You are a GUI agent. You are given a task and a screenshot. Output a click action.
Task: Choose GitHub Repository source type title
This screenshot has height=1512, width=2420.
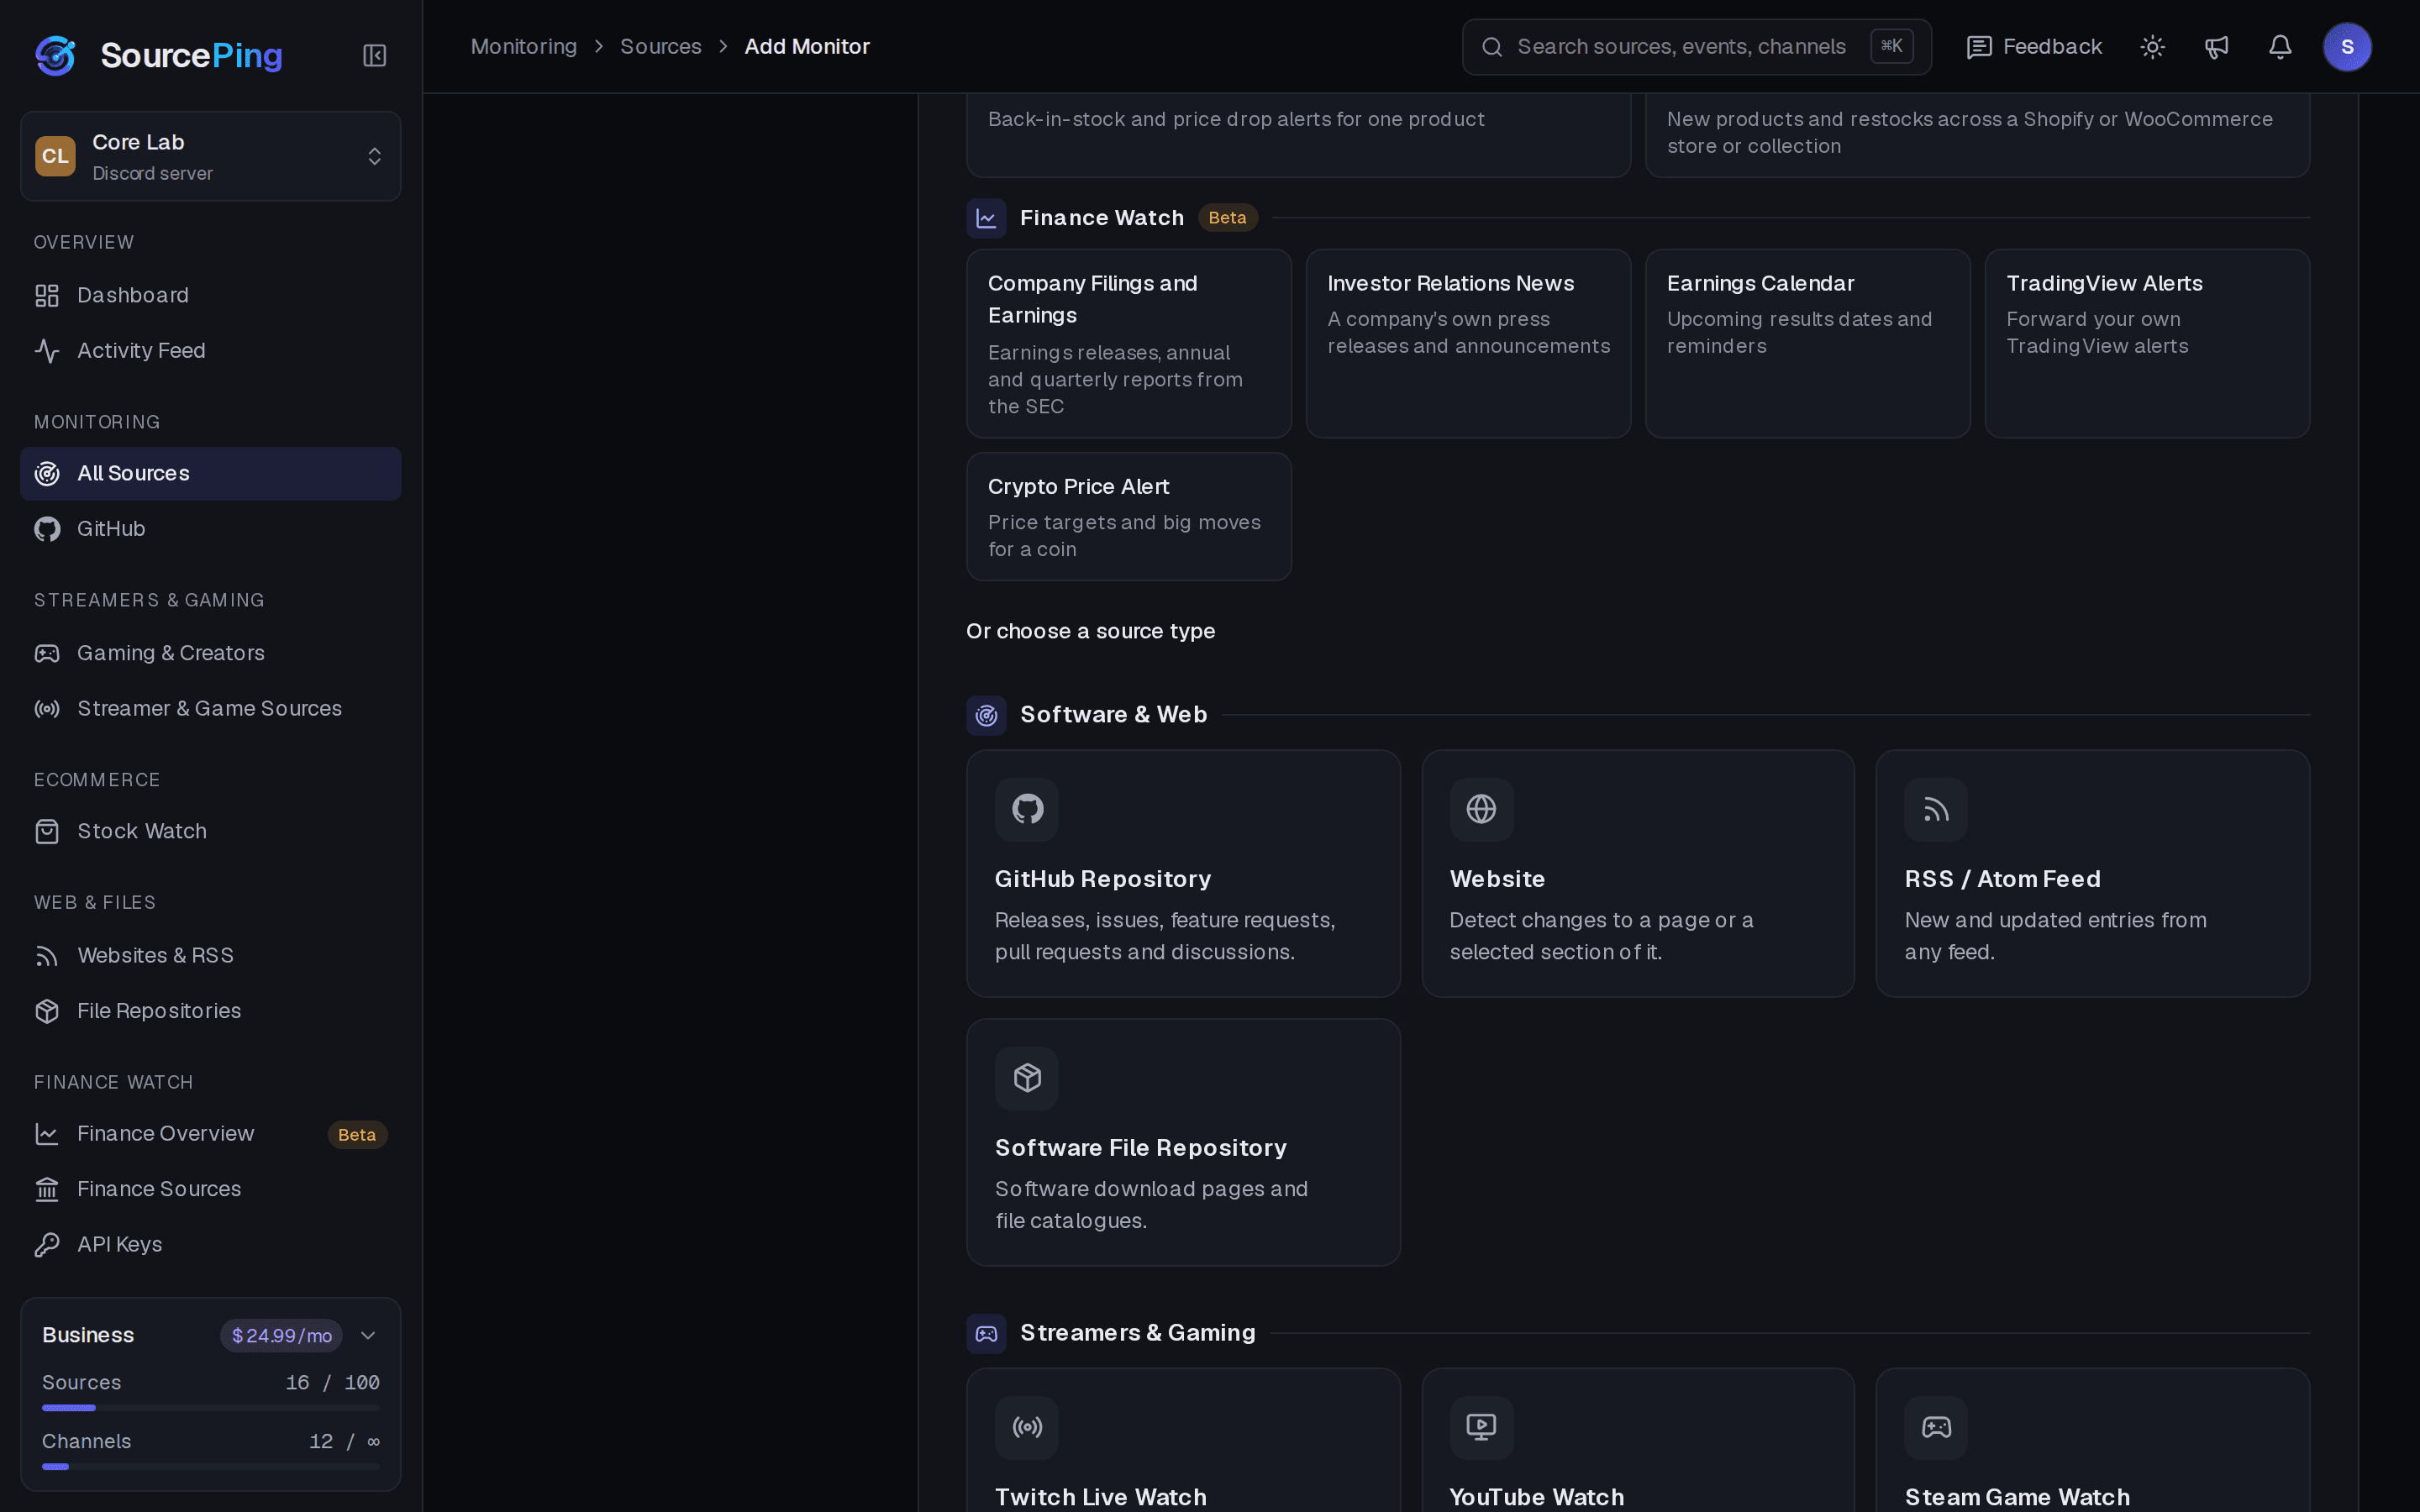[x=1102, y=879]
